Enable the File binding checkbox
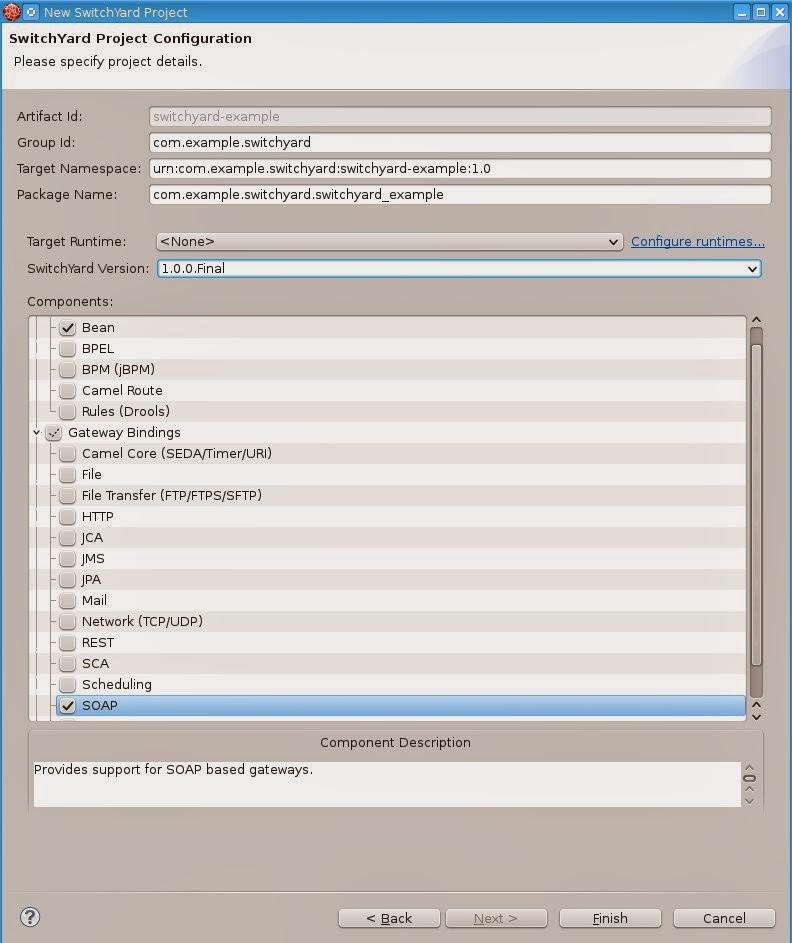 click(67, 475)
